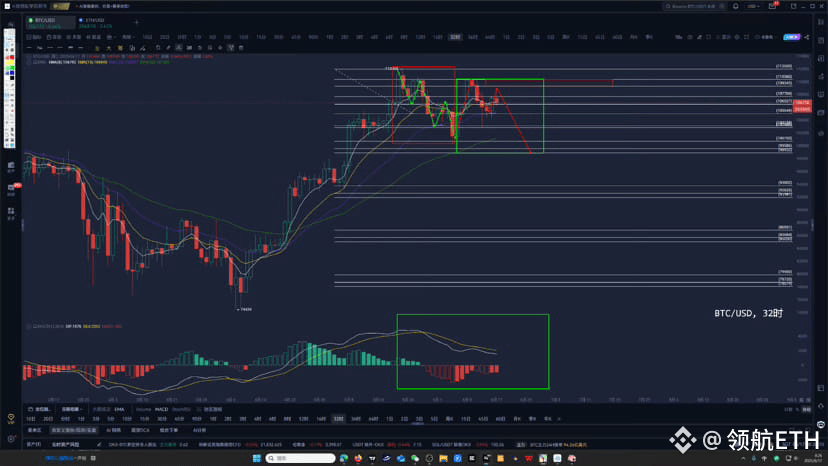Open the VIP icon in the left sidebar
Image resolution: width=828 pixels, height=466 pixels.
(11, 418)
